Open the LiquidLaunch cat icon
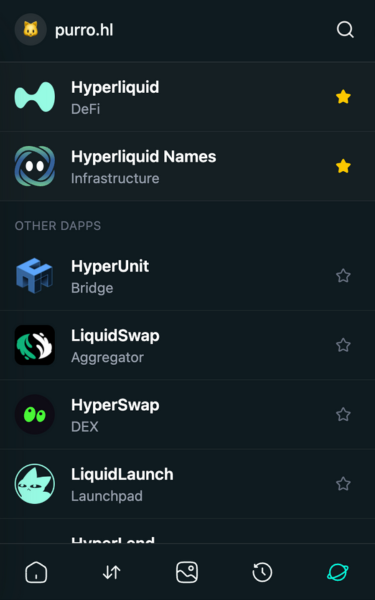 click(35, 484)
